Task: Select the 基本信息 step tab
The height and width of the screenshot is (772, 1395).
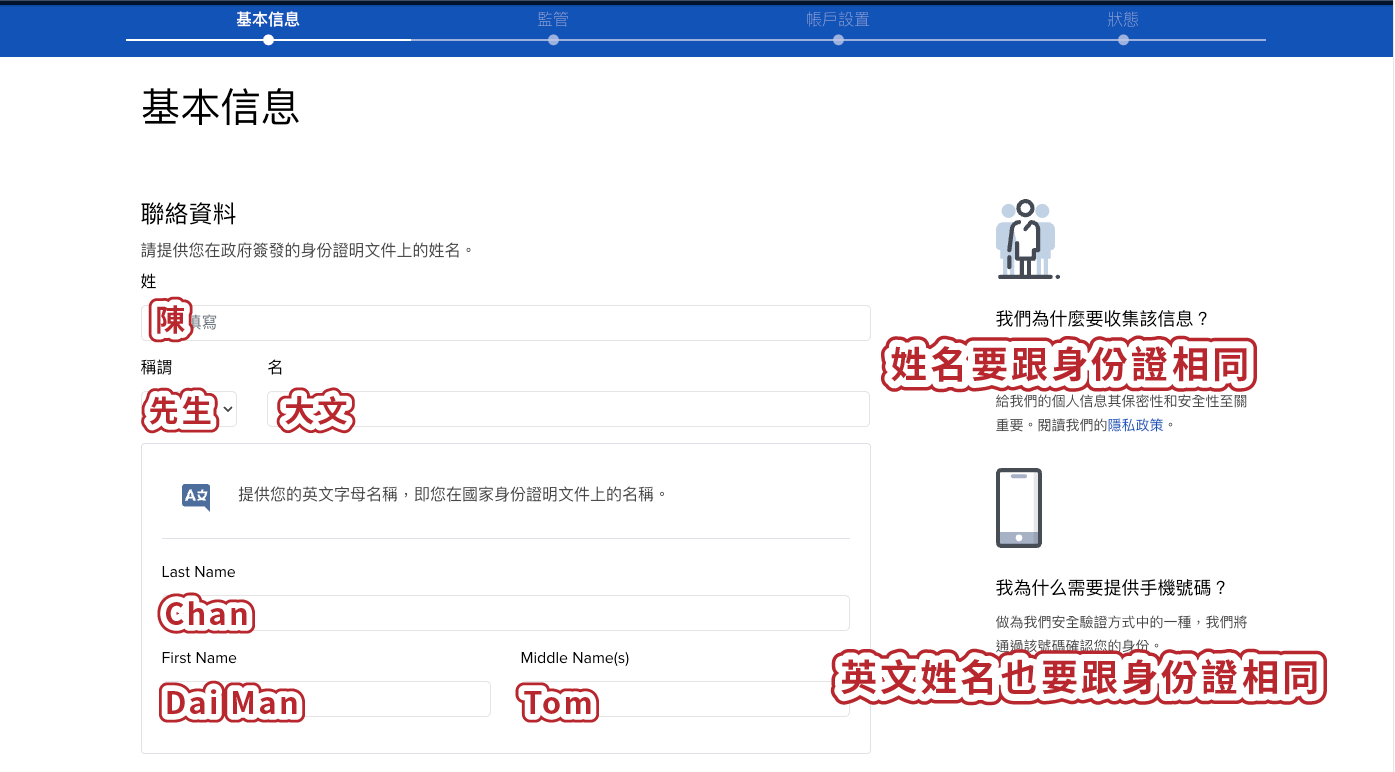Action: point(268,19)
